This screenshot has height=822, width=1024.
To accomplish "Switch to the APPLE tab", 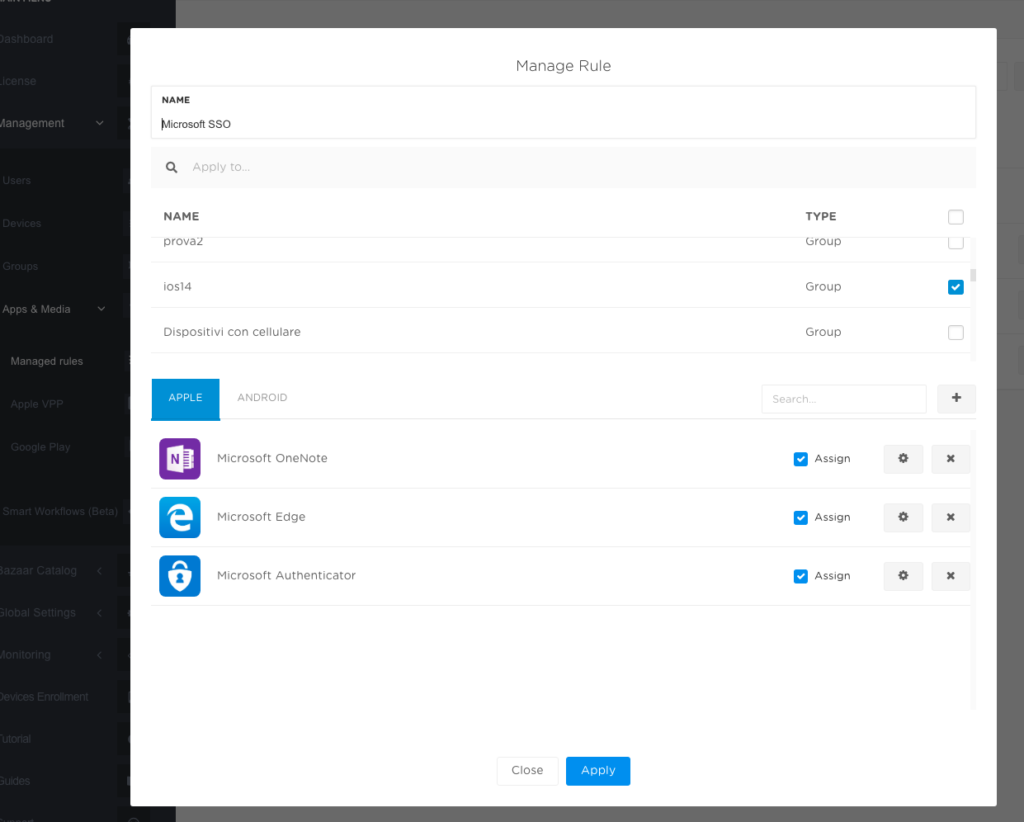I will (x=185, y=398).
